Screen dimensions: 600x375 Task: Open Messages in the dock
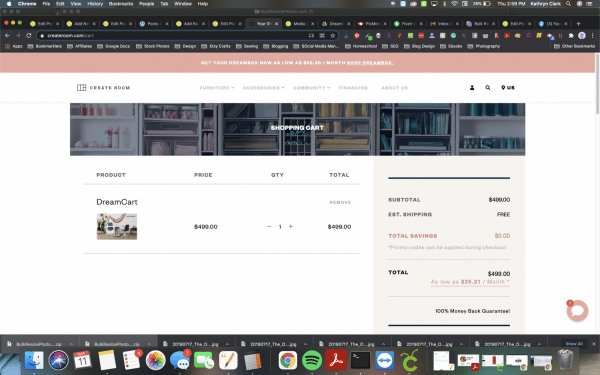[180, 360]
